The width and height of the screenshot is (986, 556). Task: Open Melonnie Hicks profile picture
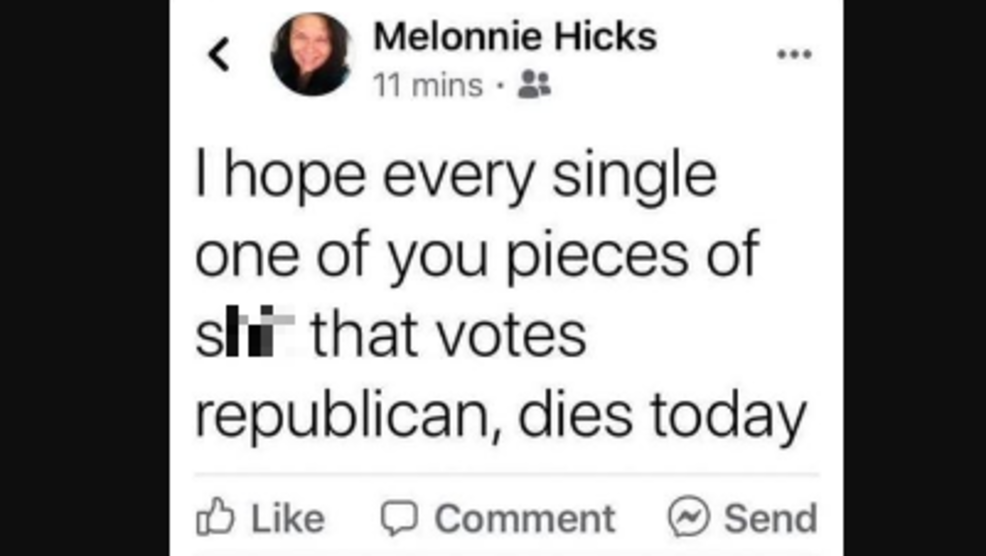point(311,54)
